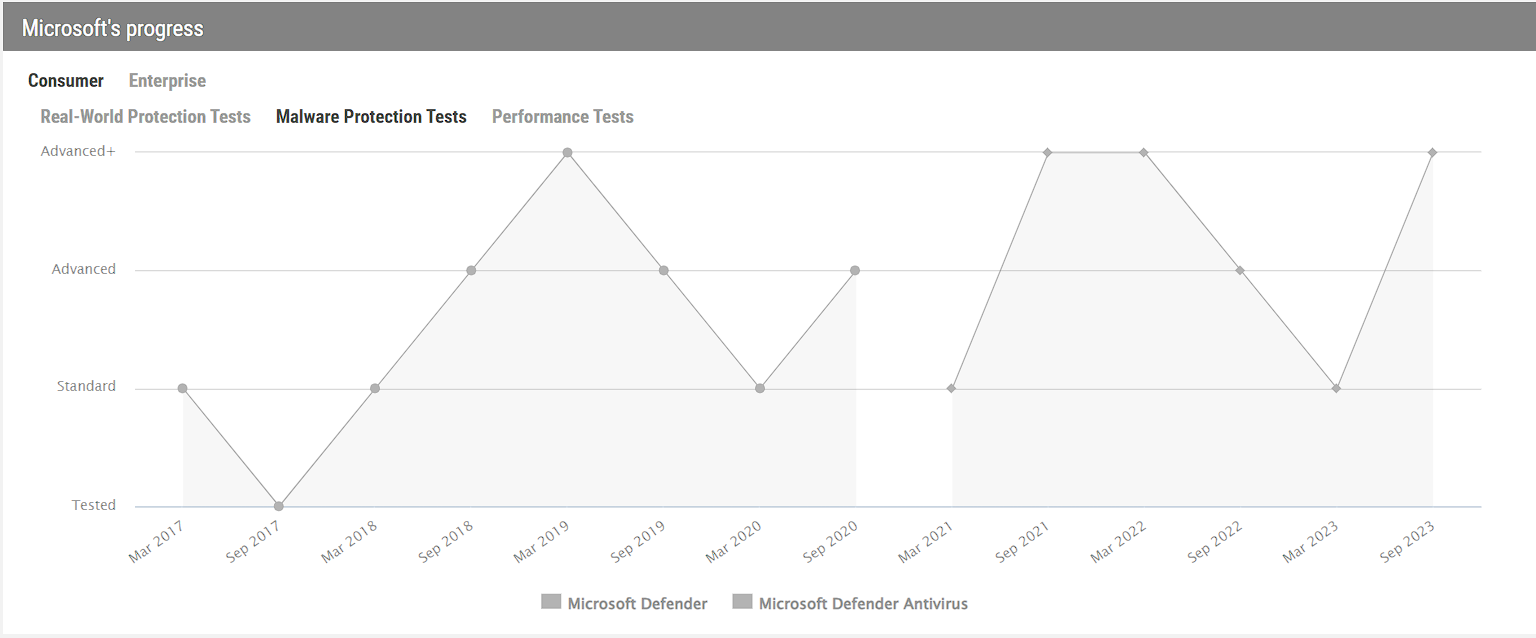Viewport: 1536px width, 638px height.
Task: Toggle the Microsoft Defender Antivirus legend series
Action: pos(862,603)
